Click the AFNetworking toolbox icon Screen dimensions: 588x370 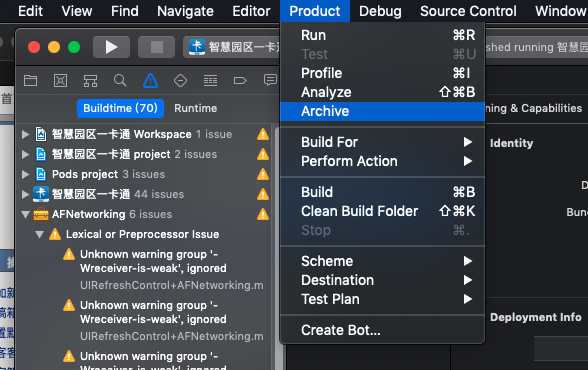coord(41,214)
